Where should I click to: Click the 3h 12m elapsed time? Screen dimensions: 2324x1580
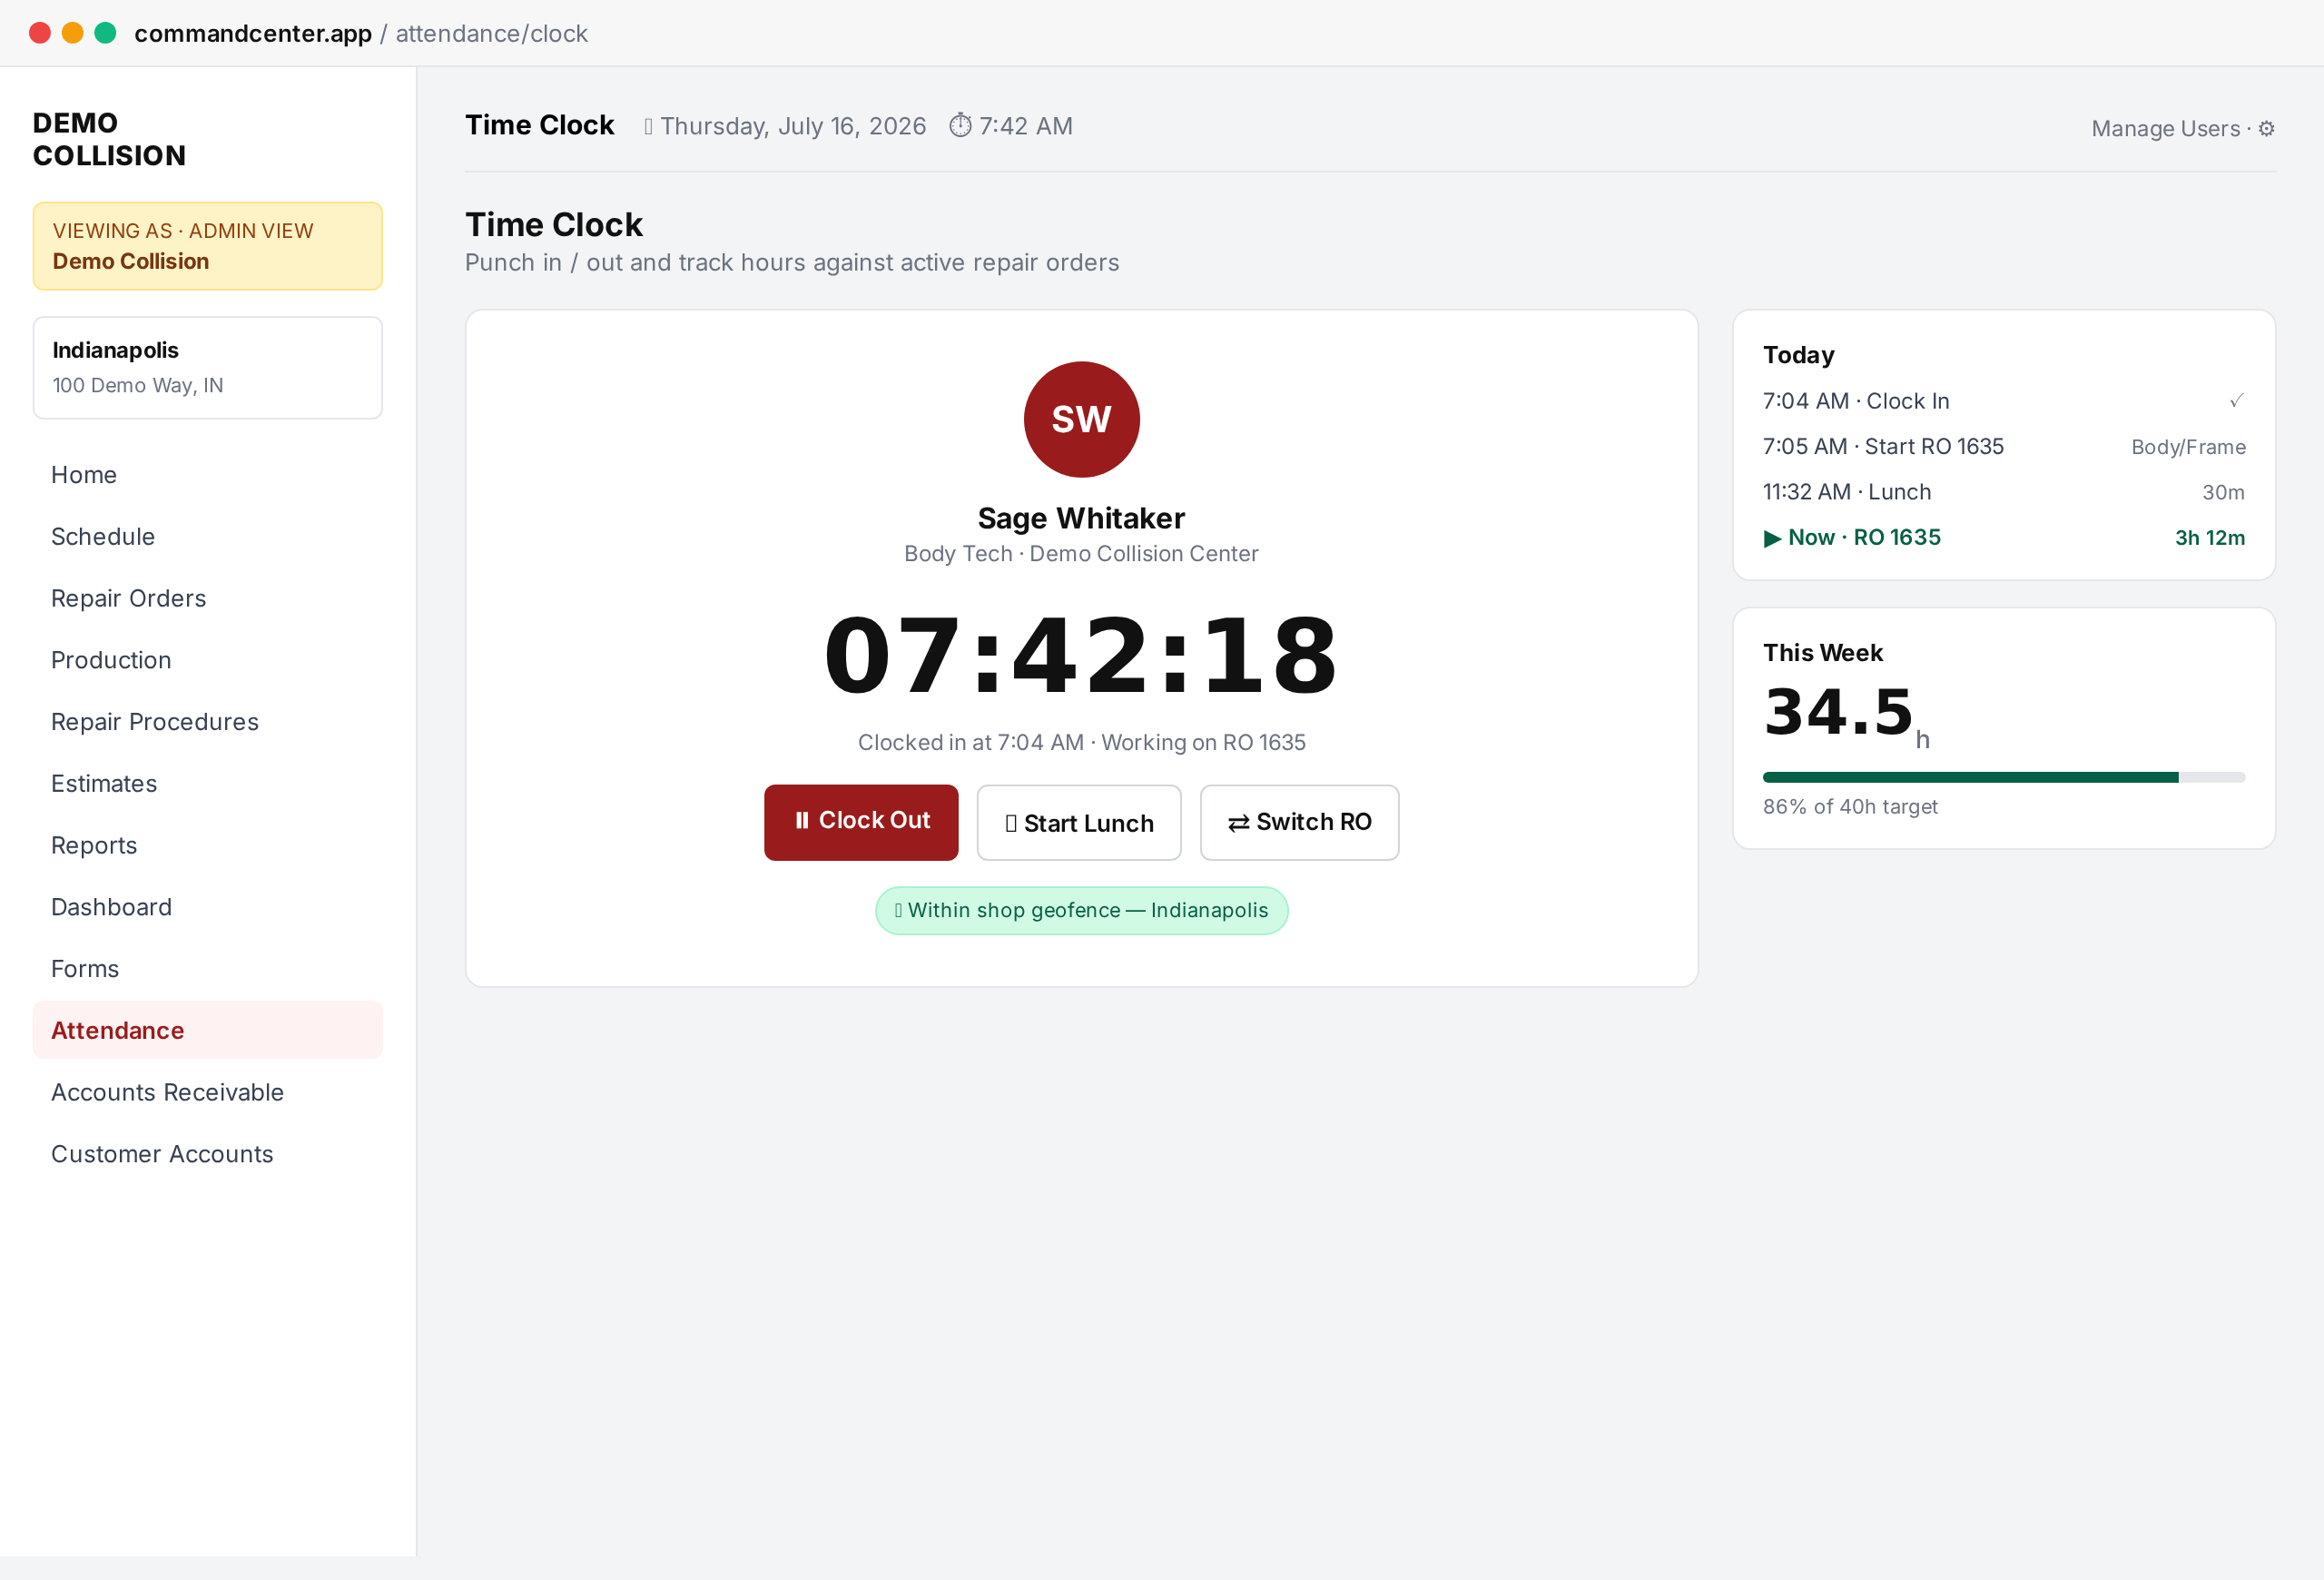coord(2209,538)
